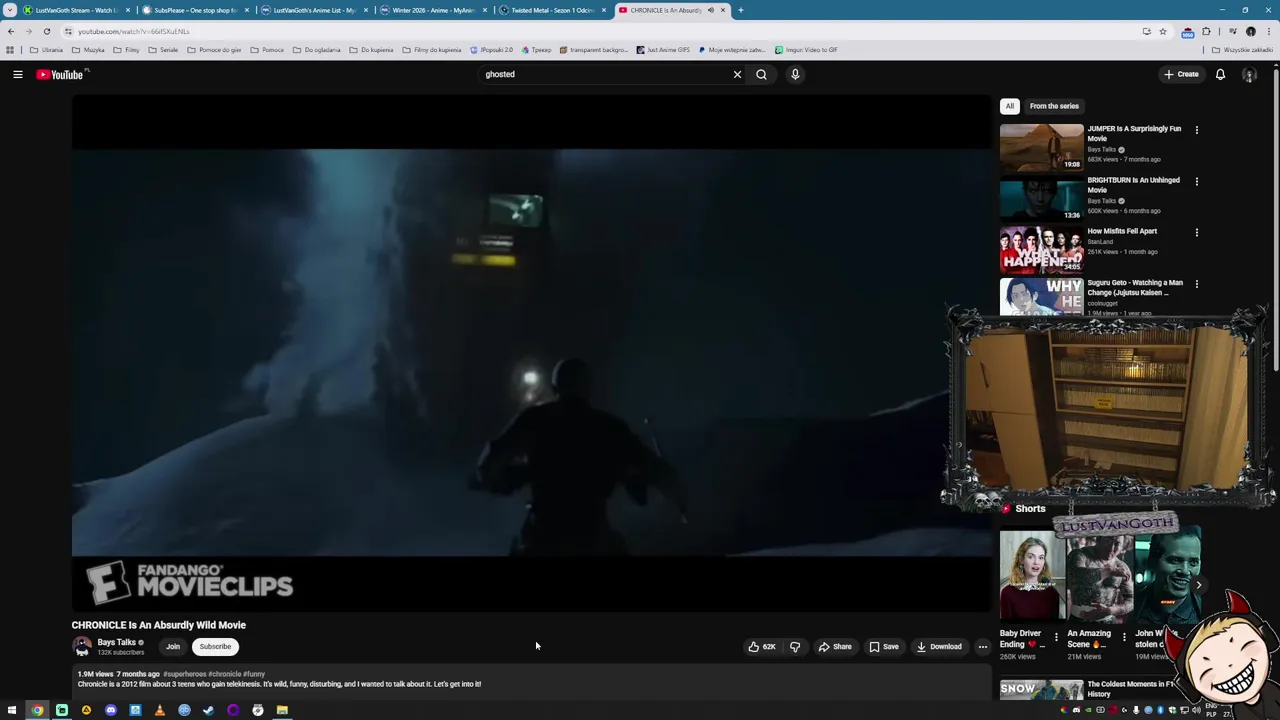This screenshot has width=1280, height=720.
Task: Click the Download button
Action: coord(939,647)
